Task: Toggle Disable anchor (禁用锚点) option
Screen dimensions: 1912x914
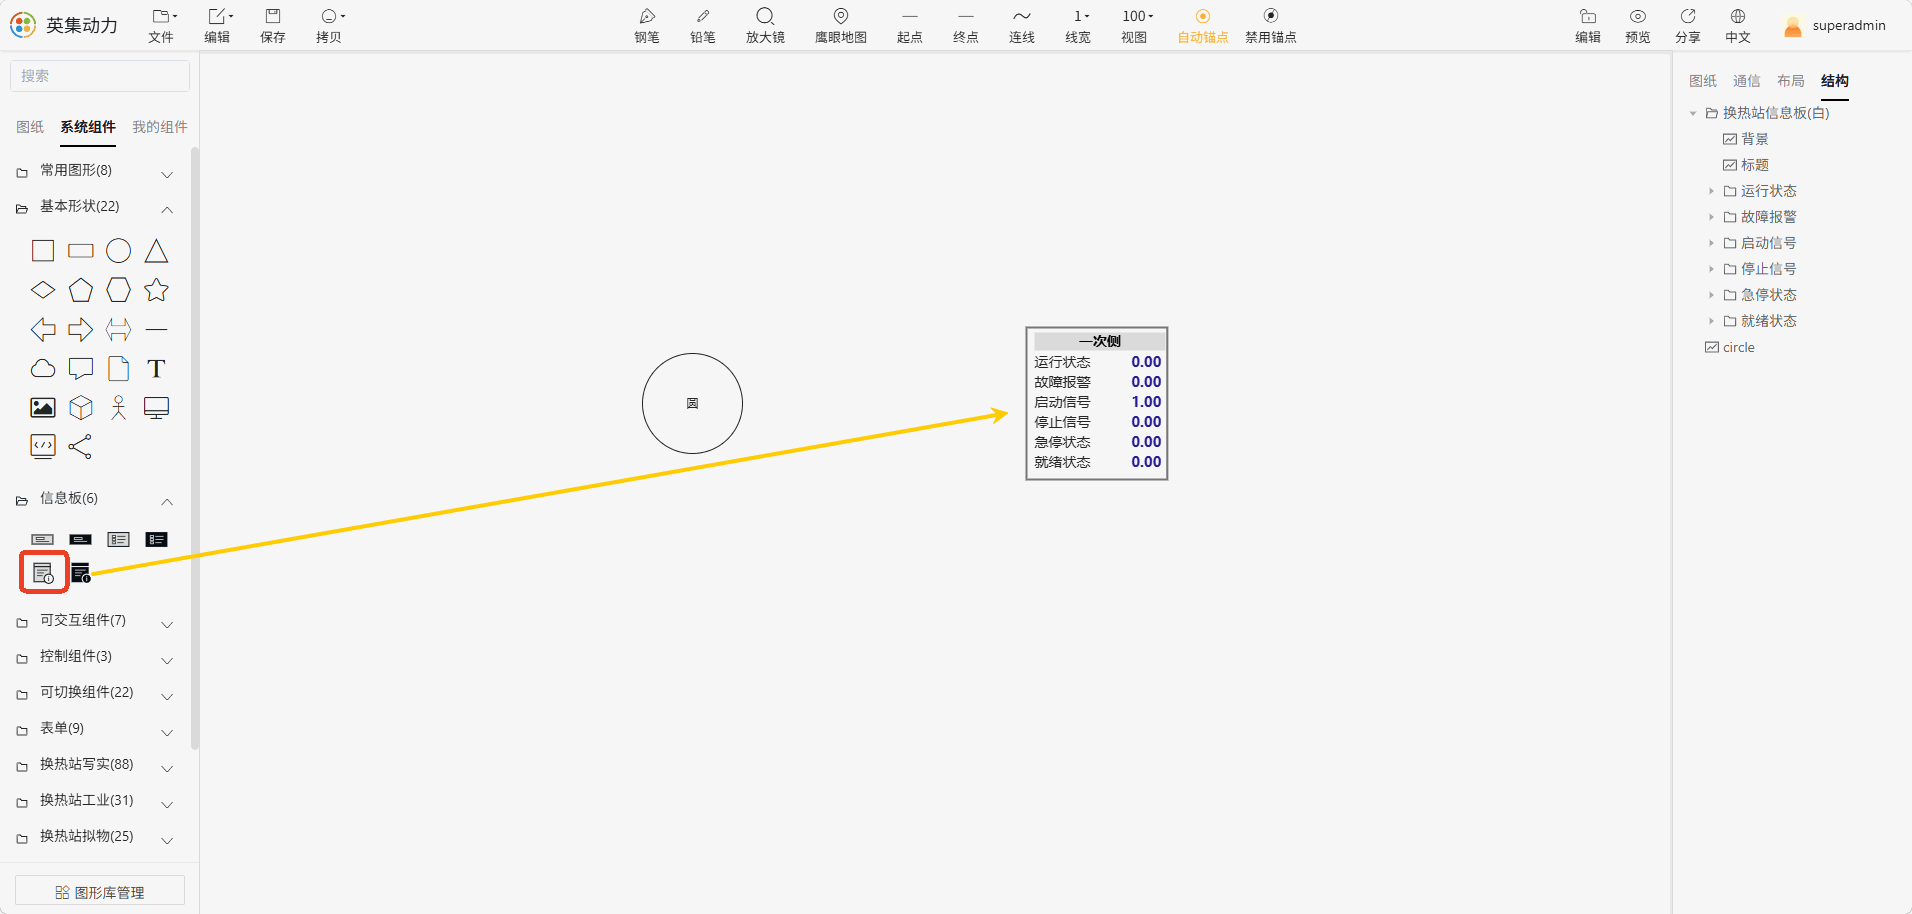Action: (x=1271, y=26)
